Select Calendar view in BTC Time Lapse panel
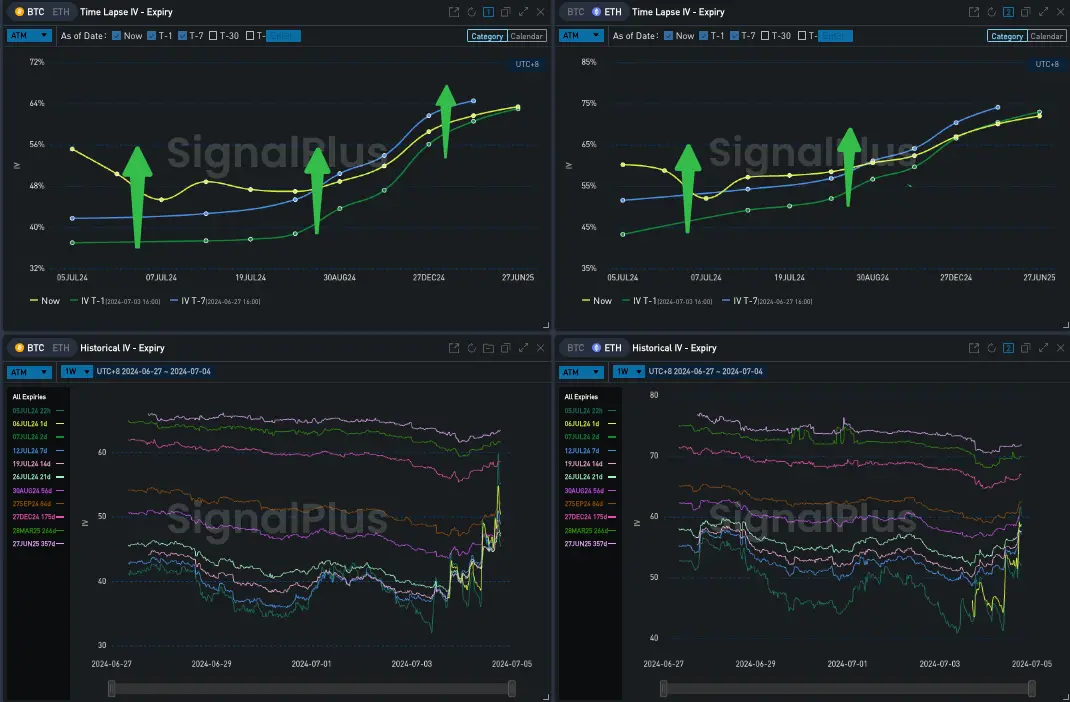The width and height of the screenshot is (1070, 702). pyautogui.click(x=527, y=36)
